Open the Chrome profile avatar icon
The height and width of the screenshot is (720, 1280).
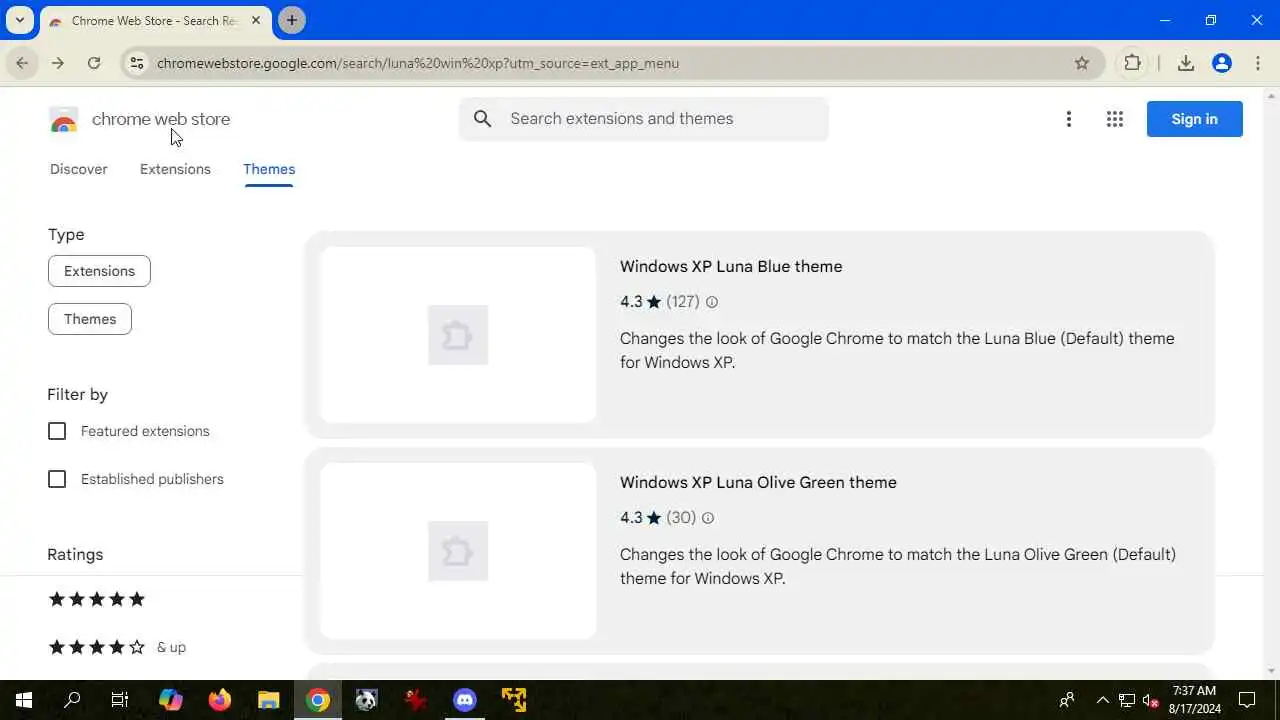pyautogui.click(x=1222, y=63)
